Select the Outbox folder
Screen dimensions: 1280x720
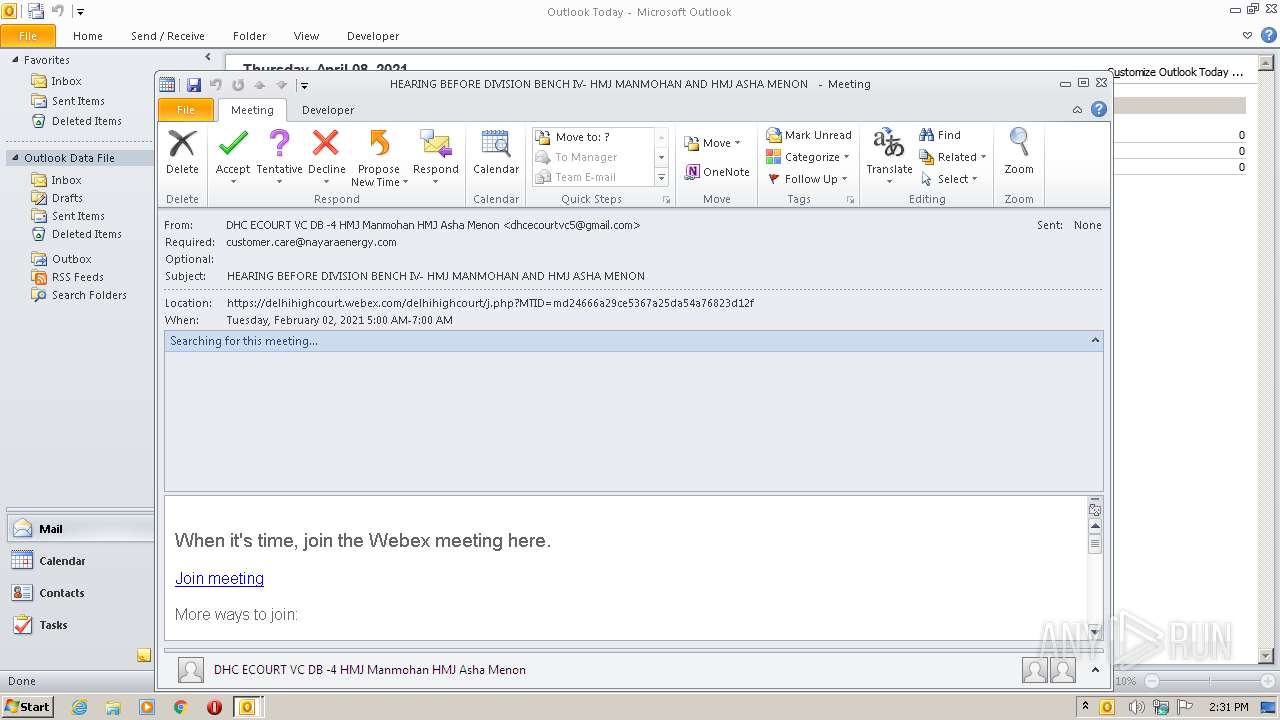[72, 259]
